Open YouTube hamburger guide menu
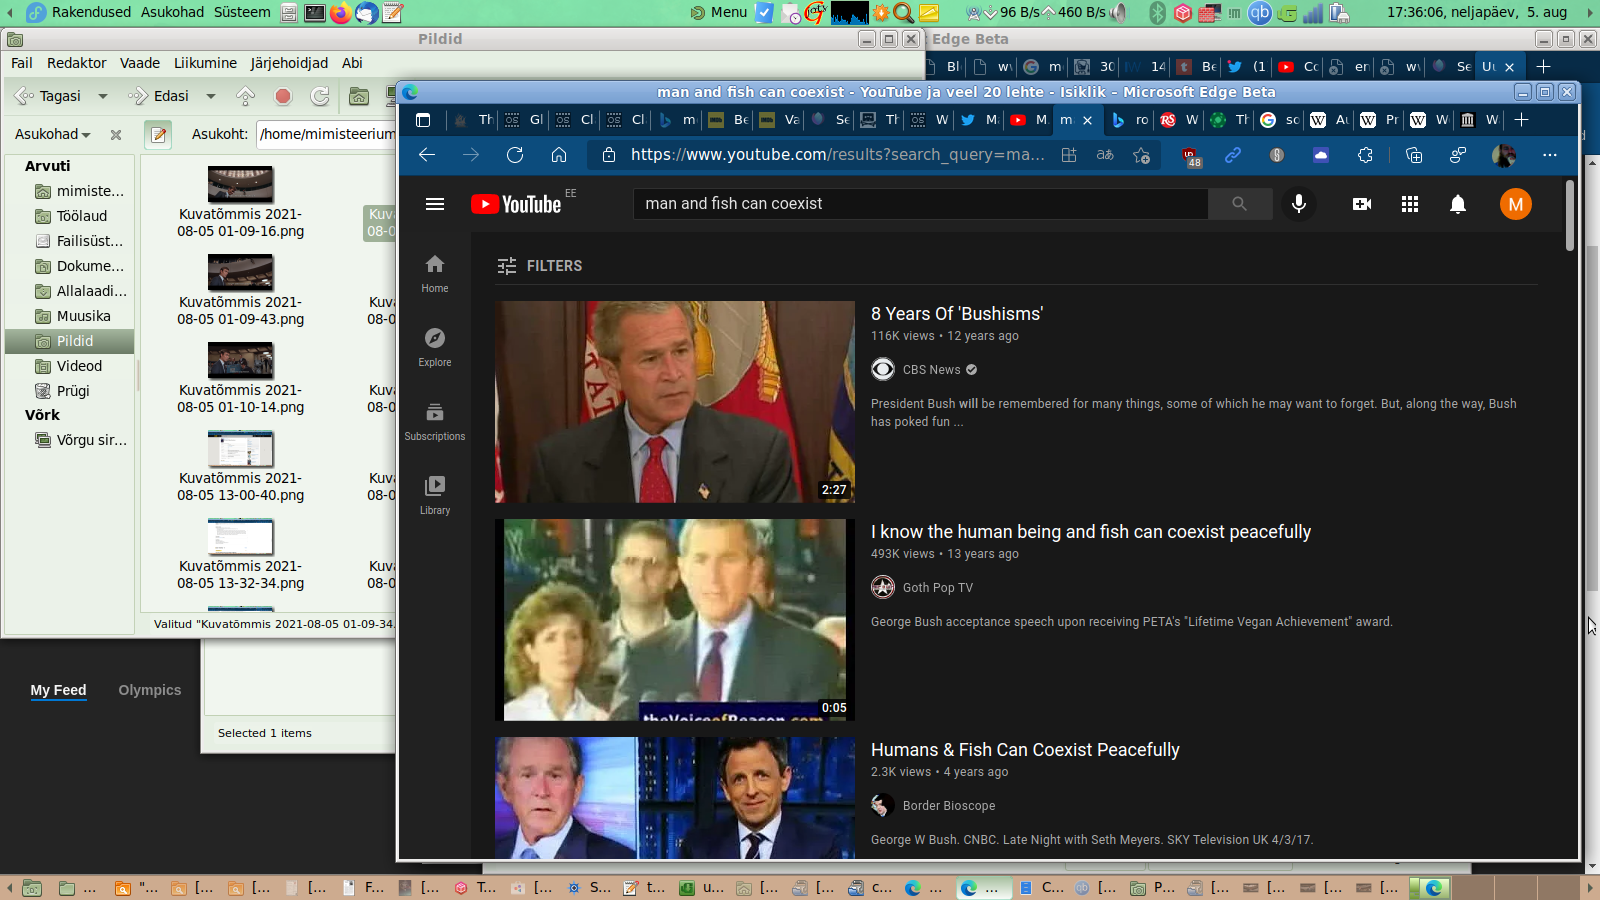Screen dimensions: 1600x900 [x=434, y=204]
